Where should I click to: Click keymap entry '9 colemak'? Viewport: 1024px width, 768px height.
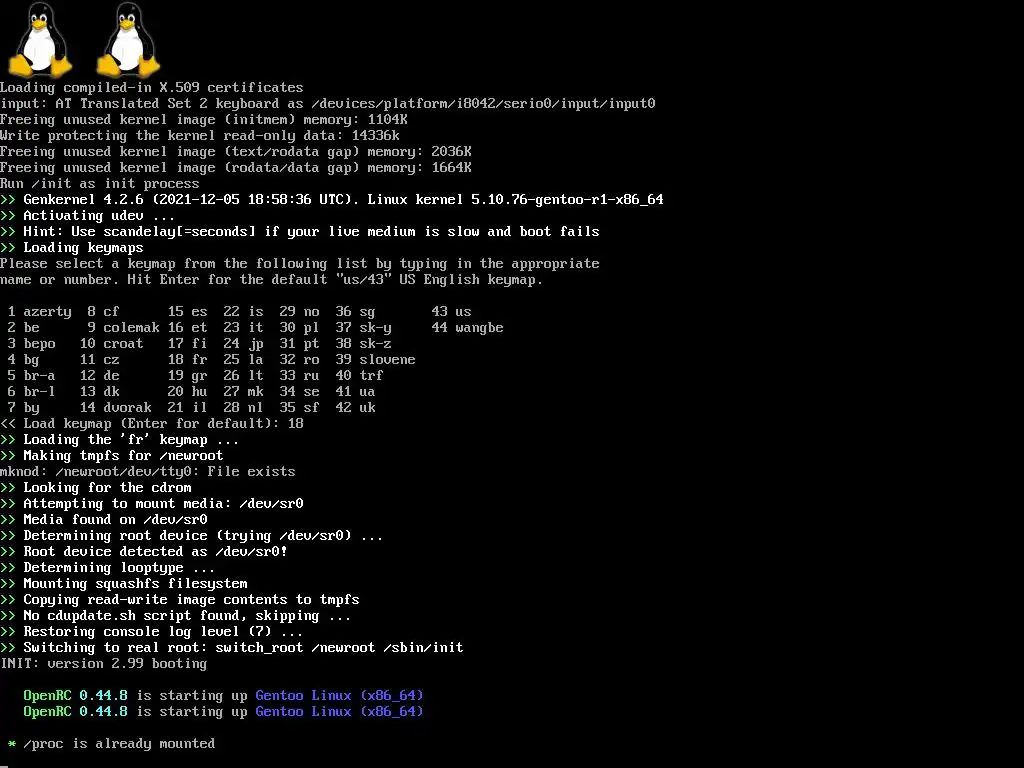123,328
